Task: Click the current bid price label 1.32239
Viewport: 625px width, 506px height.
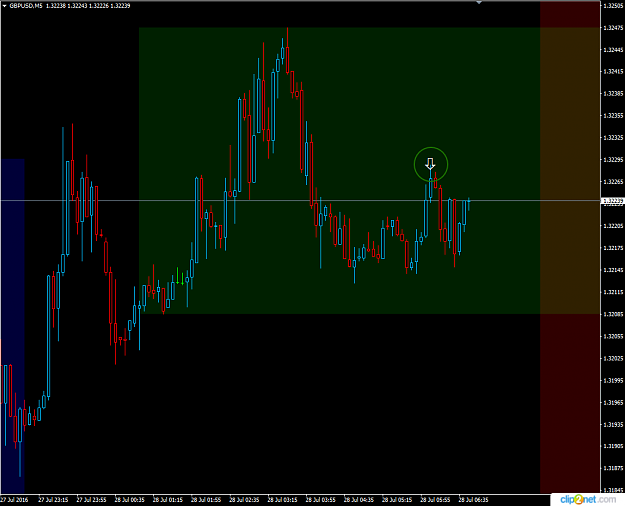Action: pos(614,201)
